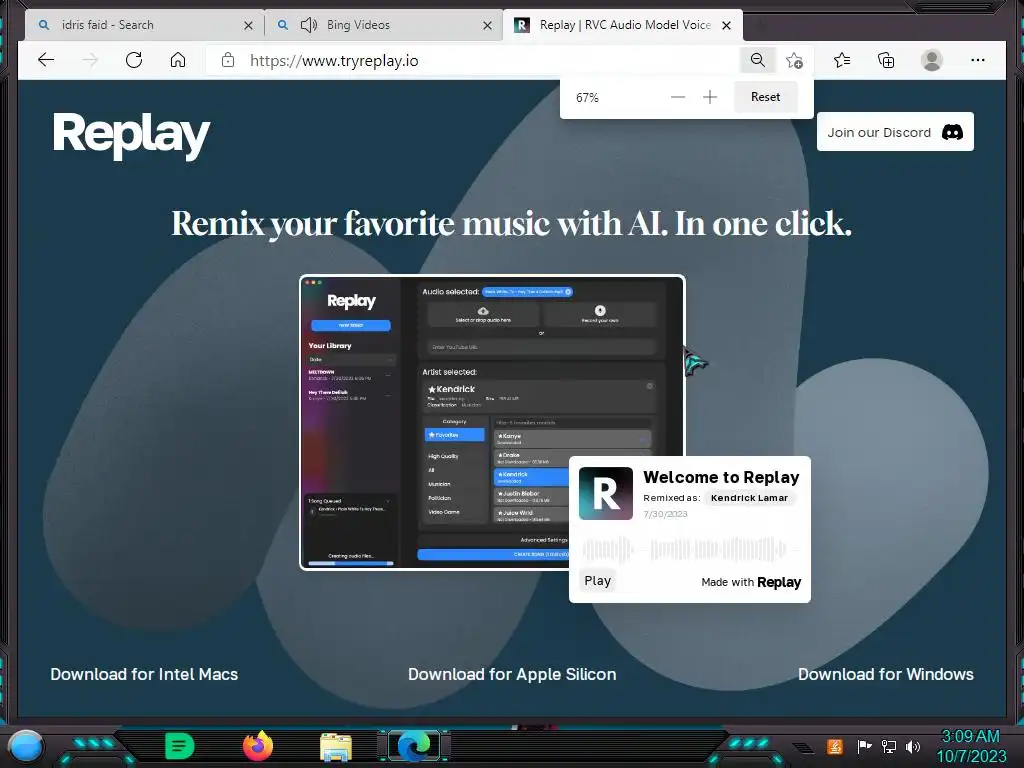The height and width of the screenshot is (768, 1024).
Task: Reload the page with the refresh icon
Action: tap(134, 60)
